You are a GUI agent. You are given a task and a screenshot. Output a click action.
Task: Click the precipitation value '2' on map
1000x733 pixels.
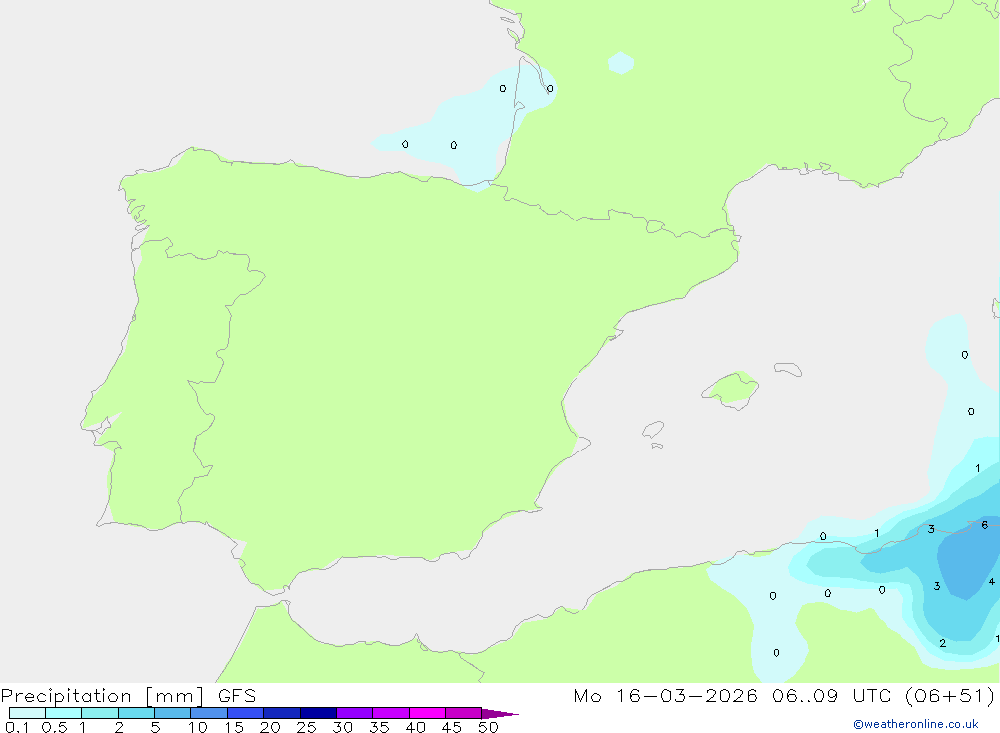(943, 643)
